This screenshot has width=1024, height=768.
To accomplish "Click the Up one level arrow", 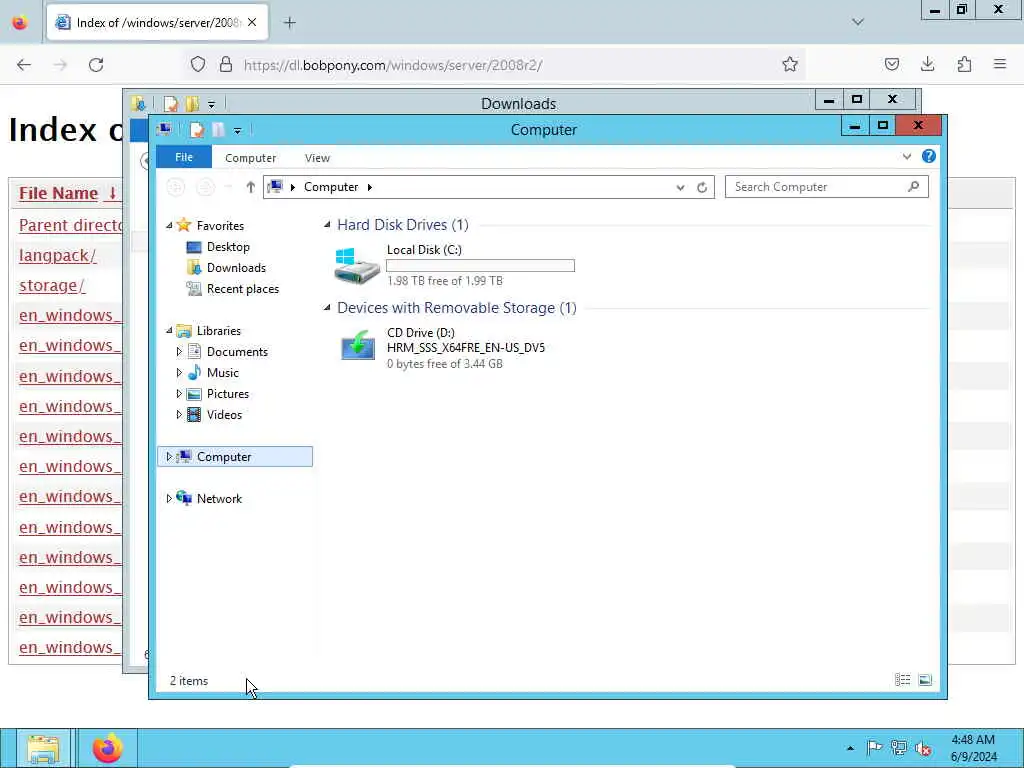I will 250,187.
